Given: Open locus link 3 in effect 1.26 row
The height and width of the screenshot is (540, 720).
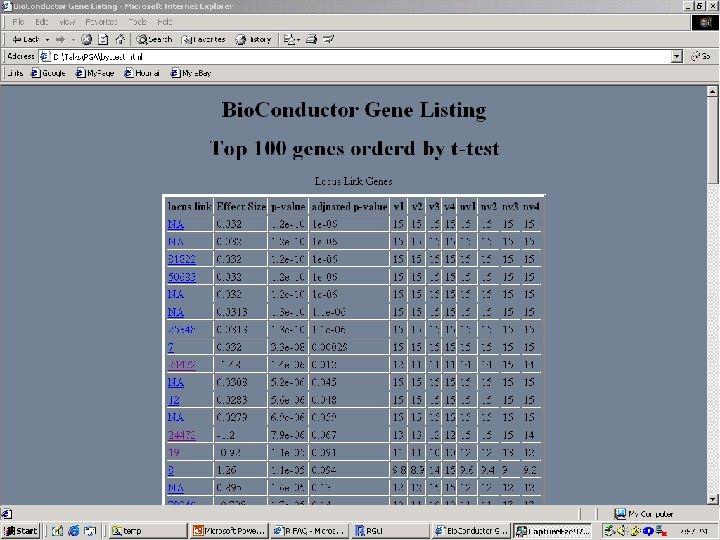Looking at the screenshot, I should tap(171, 470).
